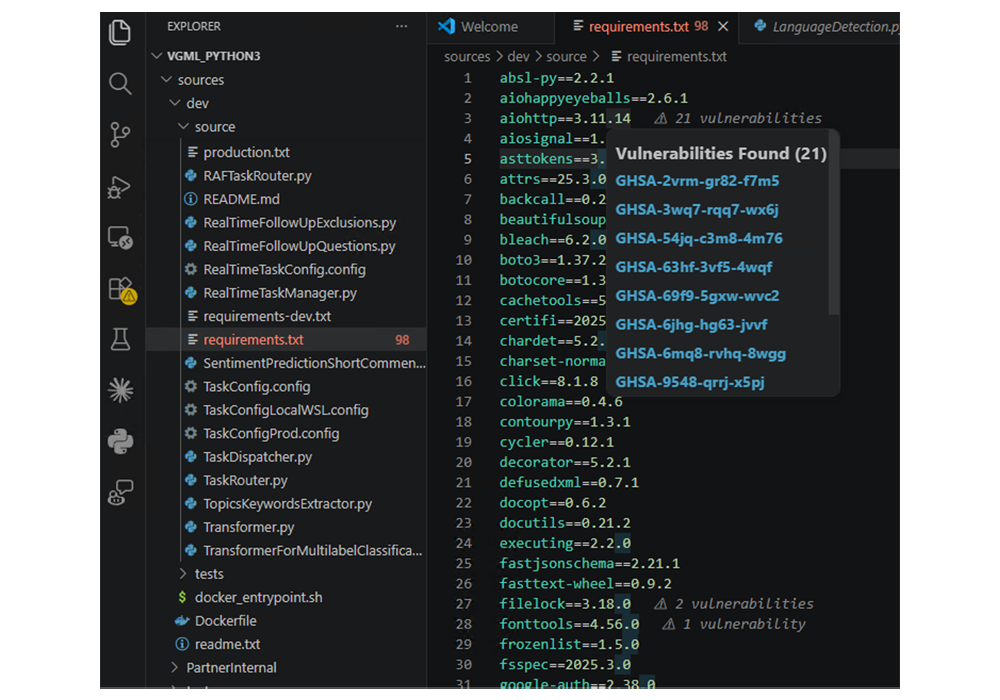Click 'dev' in the breadcrumb path
The image size is (1000, 700).
pos(518,57)
